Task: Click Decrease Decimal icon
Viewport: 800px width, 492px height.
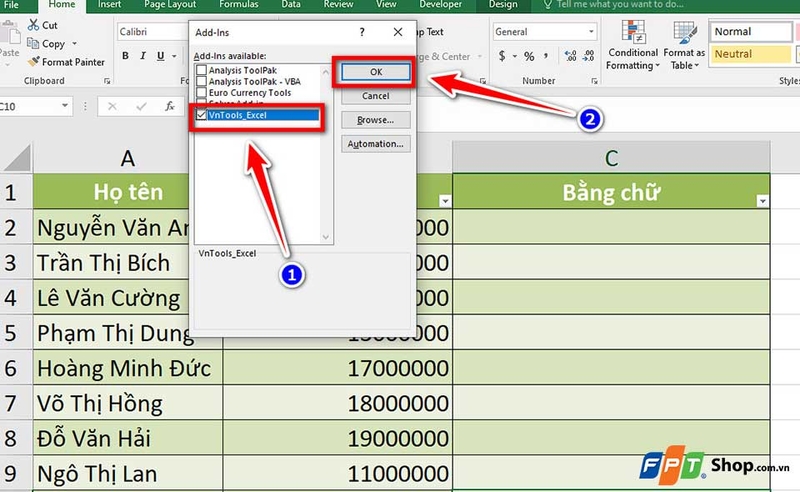Action: pyautogui.click(x=588, y=56)
